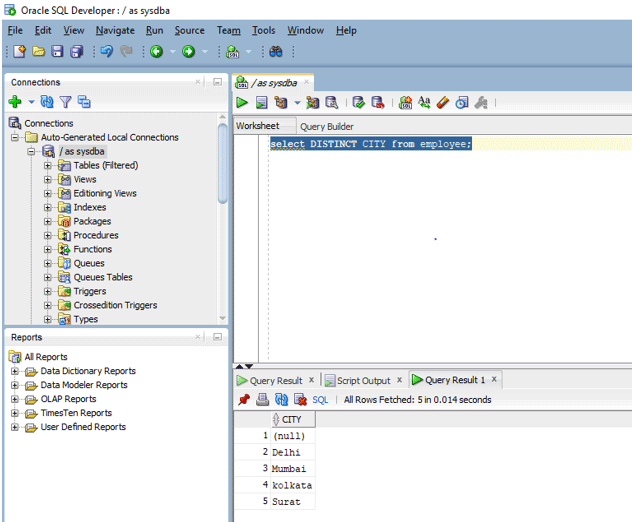Open the SQL Worksheet dropdown arrow
This screenshot has width=632, height=522.
249,52
